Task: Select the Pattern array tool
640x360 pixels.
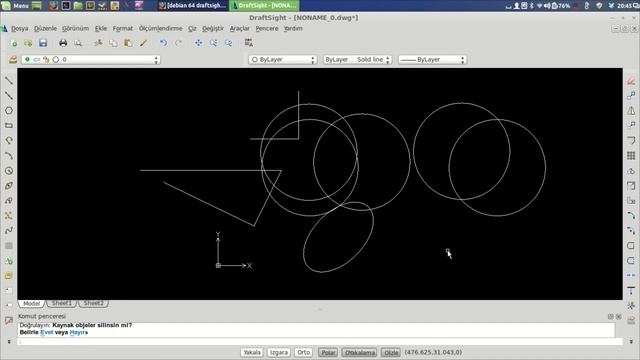Action: pos(631,156)
